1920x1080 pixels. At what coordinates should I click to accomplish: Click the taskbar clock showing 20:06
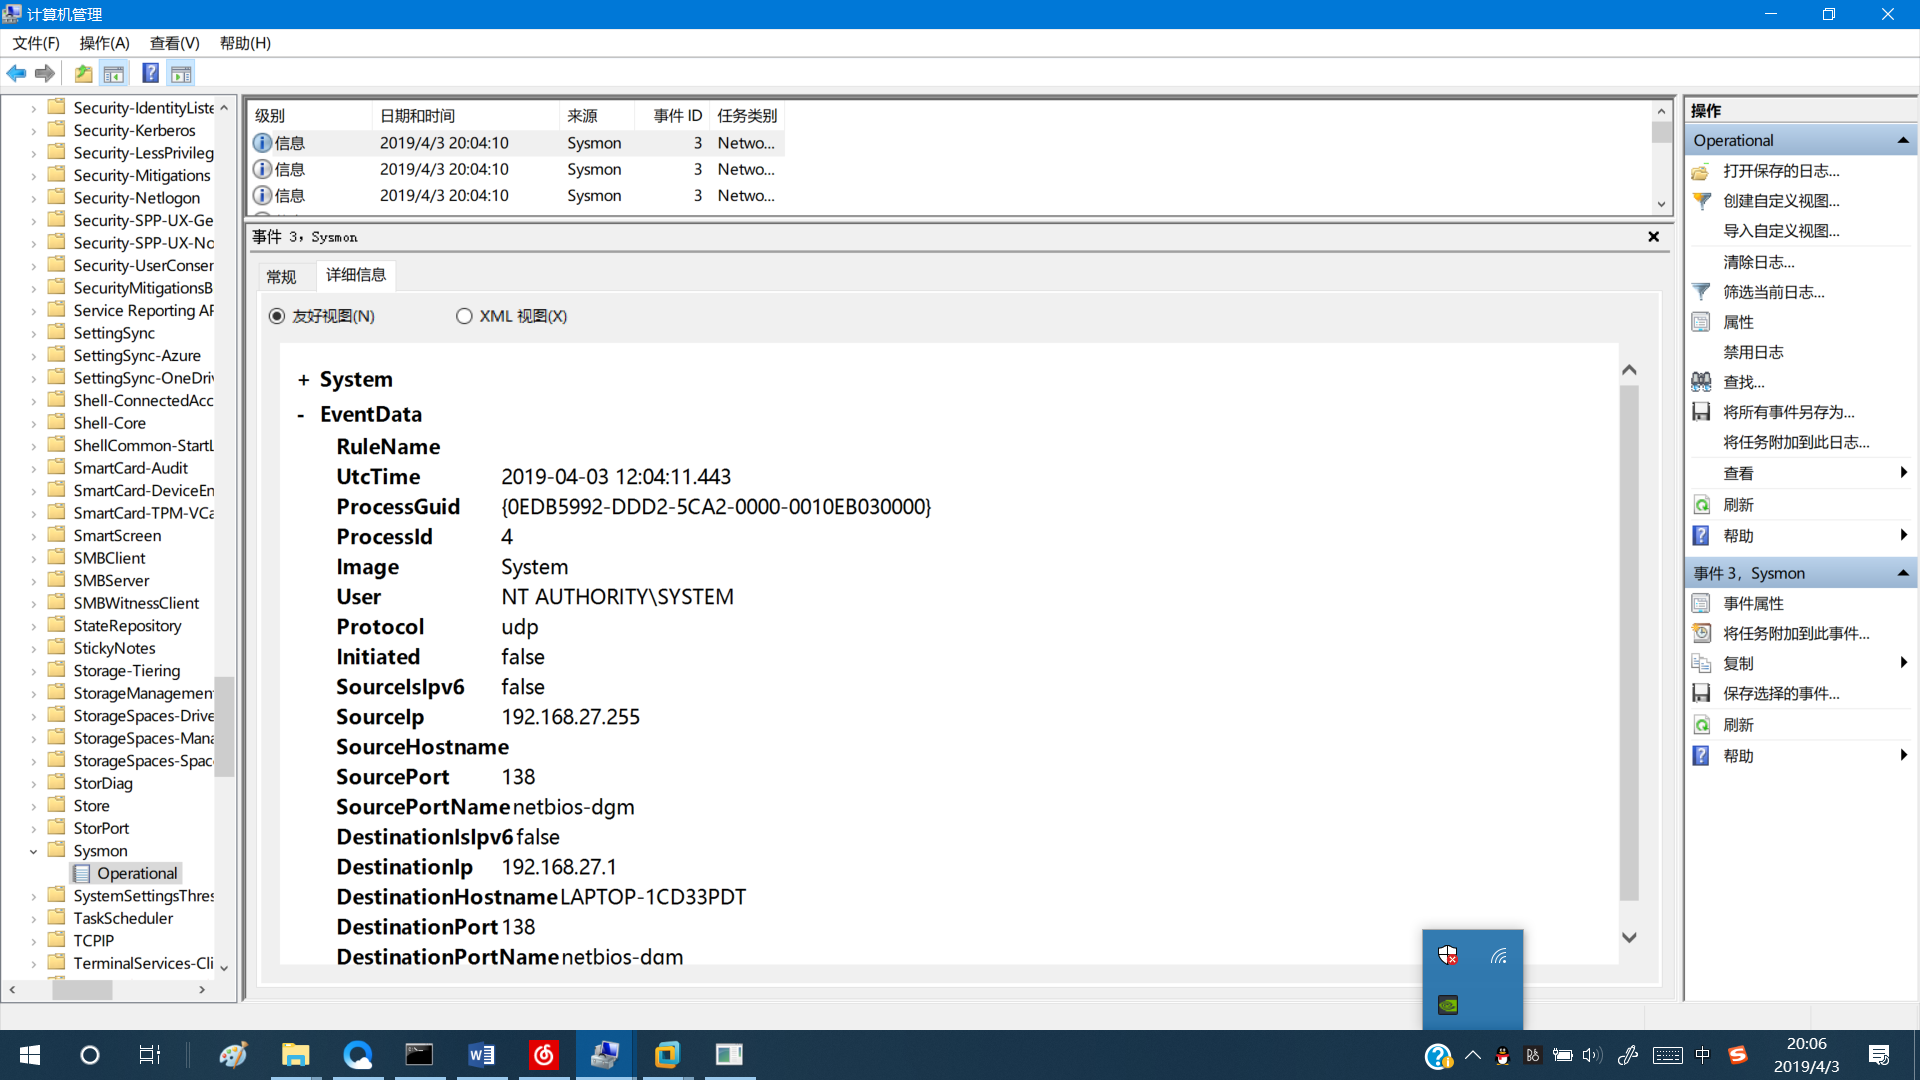pos(1806,1055)
